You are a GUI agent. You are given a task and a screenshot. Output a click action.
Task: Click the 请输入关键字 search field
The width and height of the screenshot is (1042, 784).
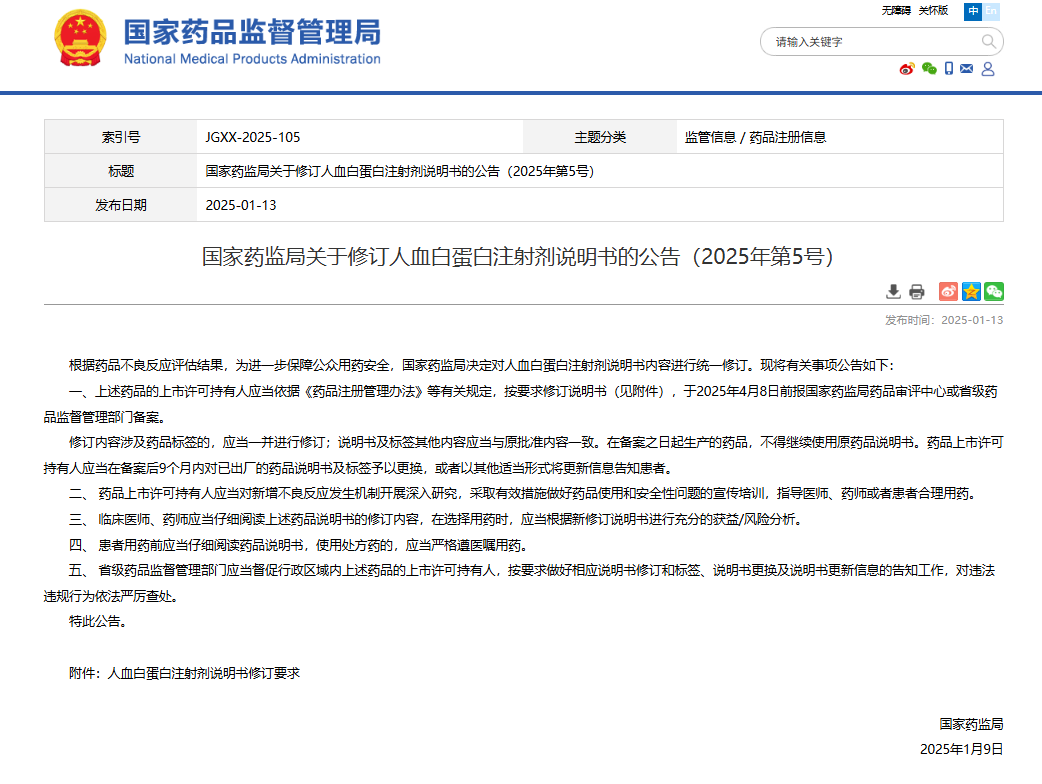click(870, 42)
